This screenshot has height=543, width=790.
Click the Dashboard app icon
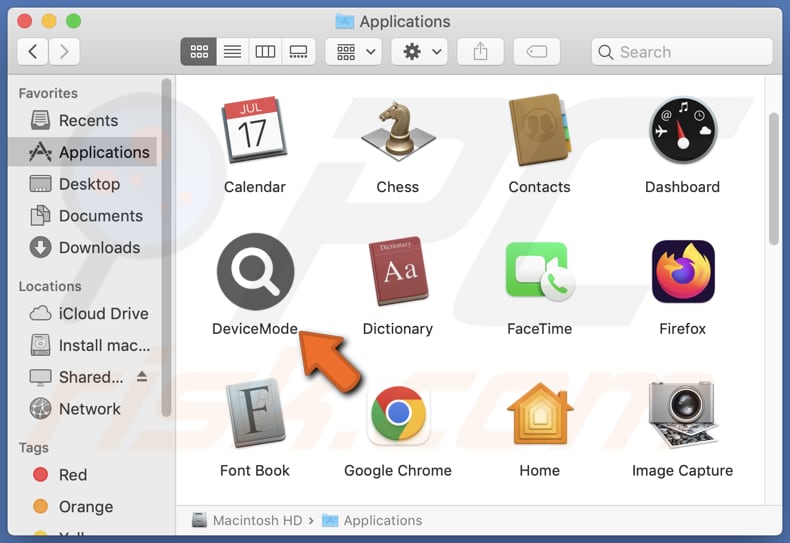pos(683,130)
